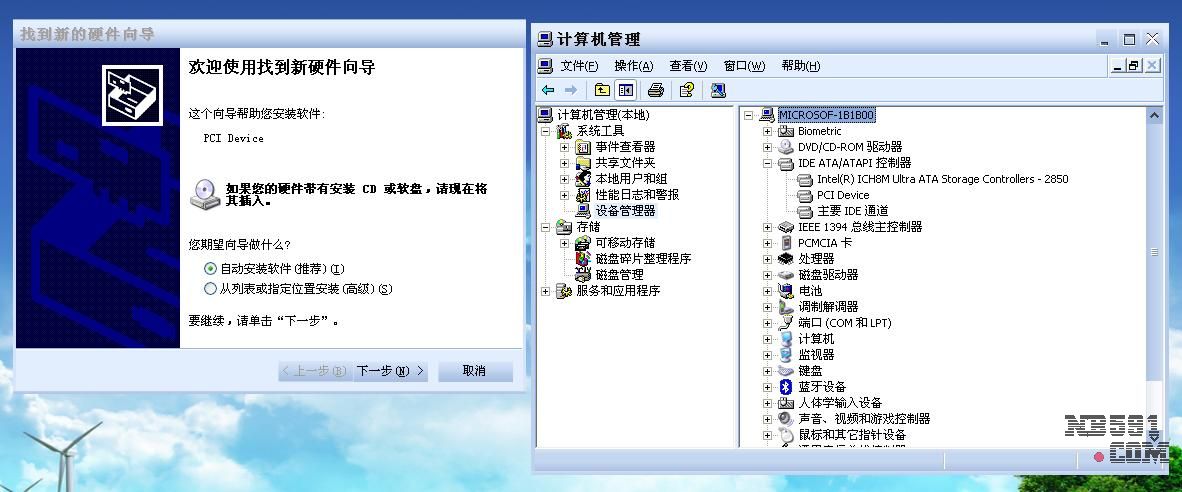Image resolution: width=1182 pixels, height=492 pixels.
Task: Open the 文件(F) menu
Action: coord(579,66)
